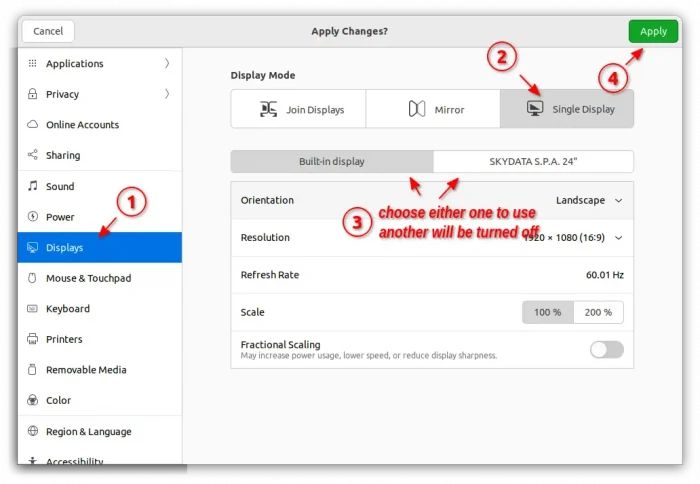Open Region & Language settings

[88, 431]
